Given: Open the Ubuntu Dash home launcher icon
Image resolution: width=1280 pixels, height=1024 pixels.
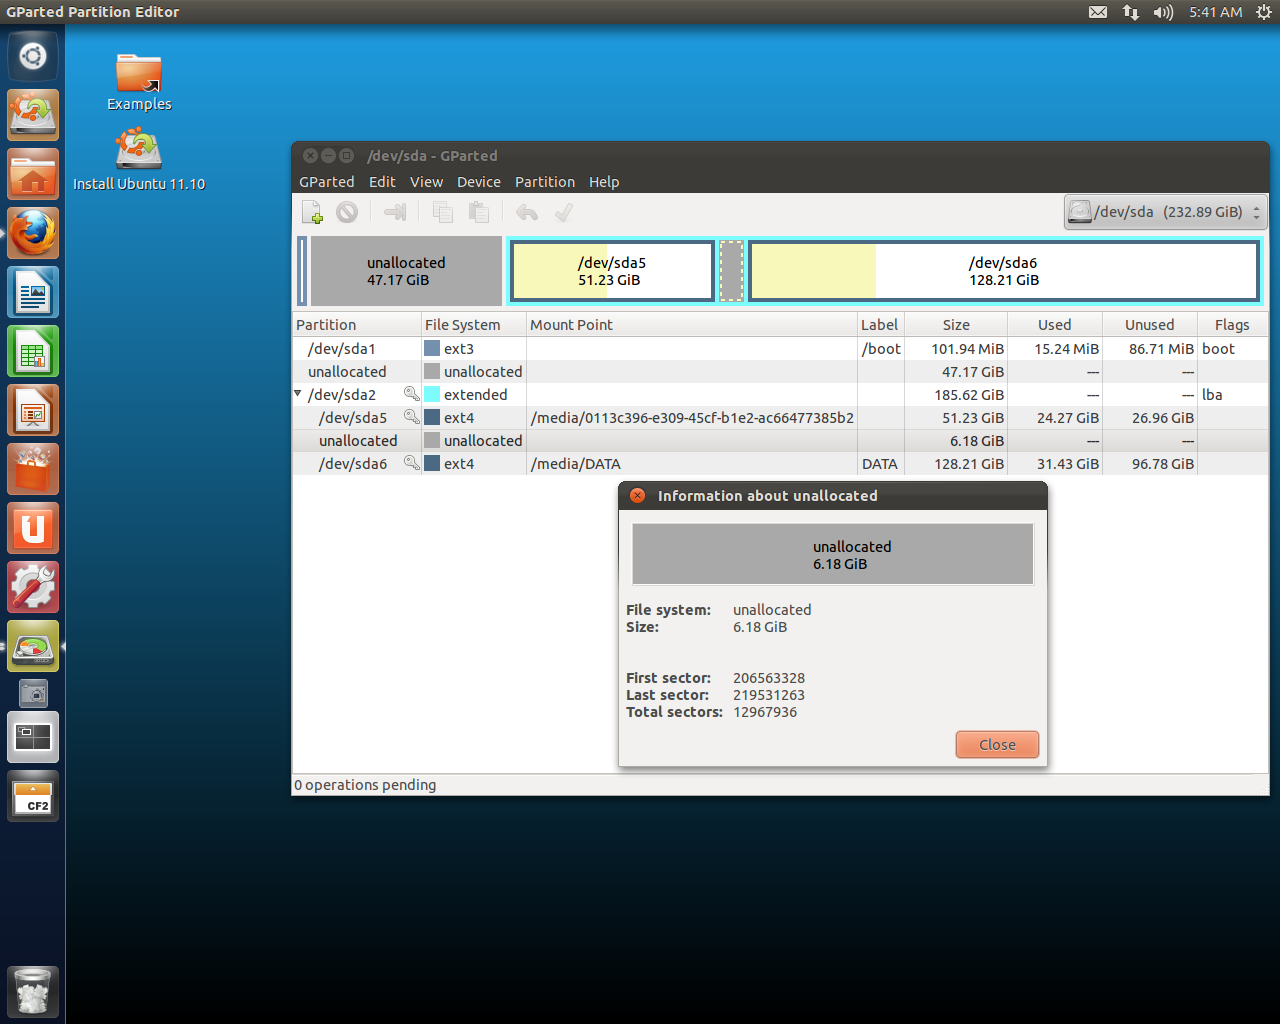Looking at the screenshot, I should click(x=33, y=56).
